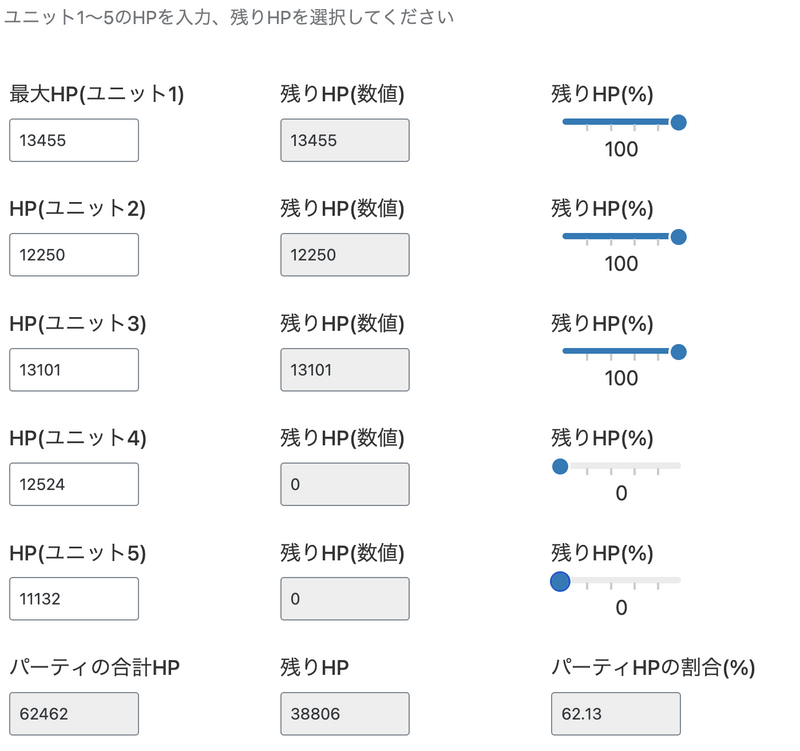Click unit 5 remaining HP field showing 0
This screenshot has height=751, width=800.
[x=345, y=599]
